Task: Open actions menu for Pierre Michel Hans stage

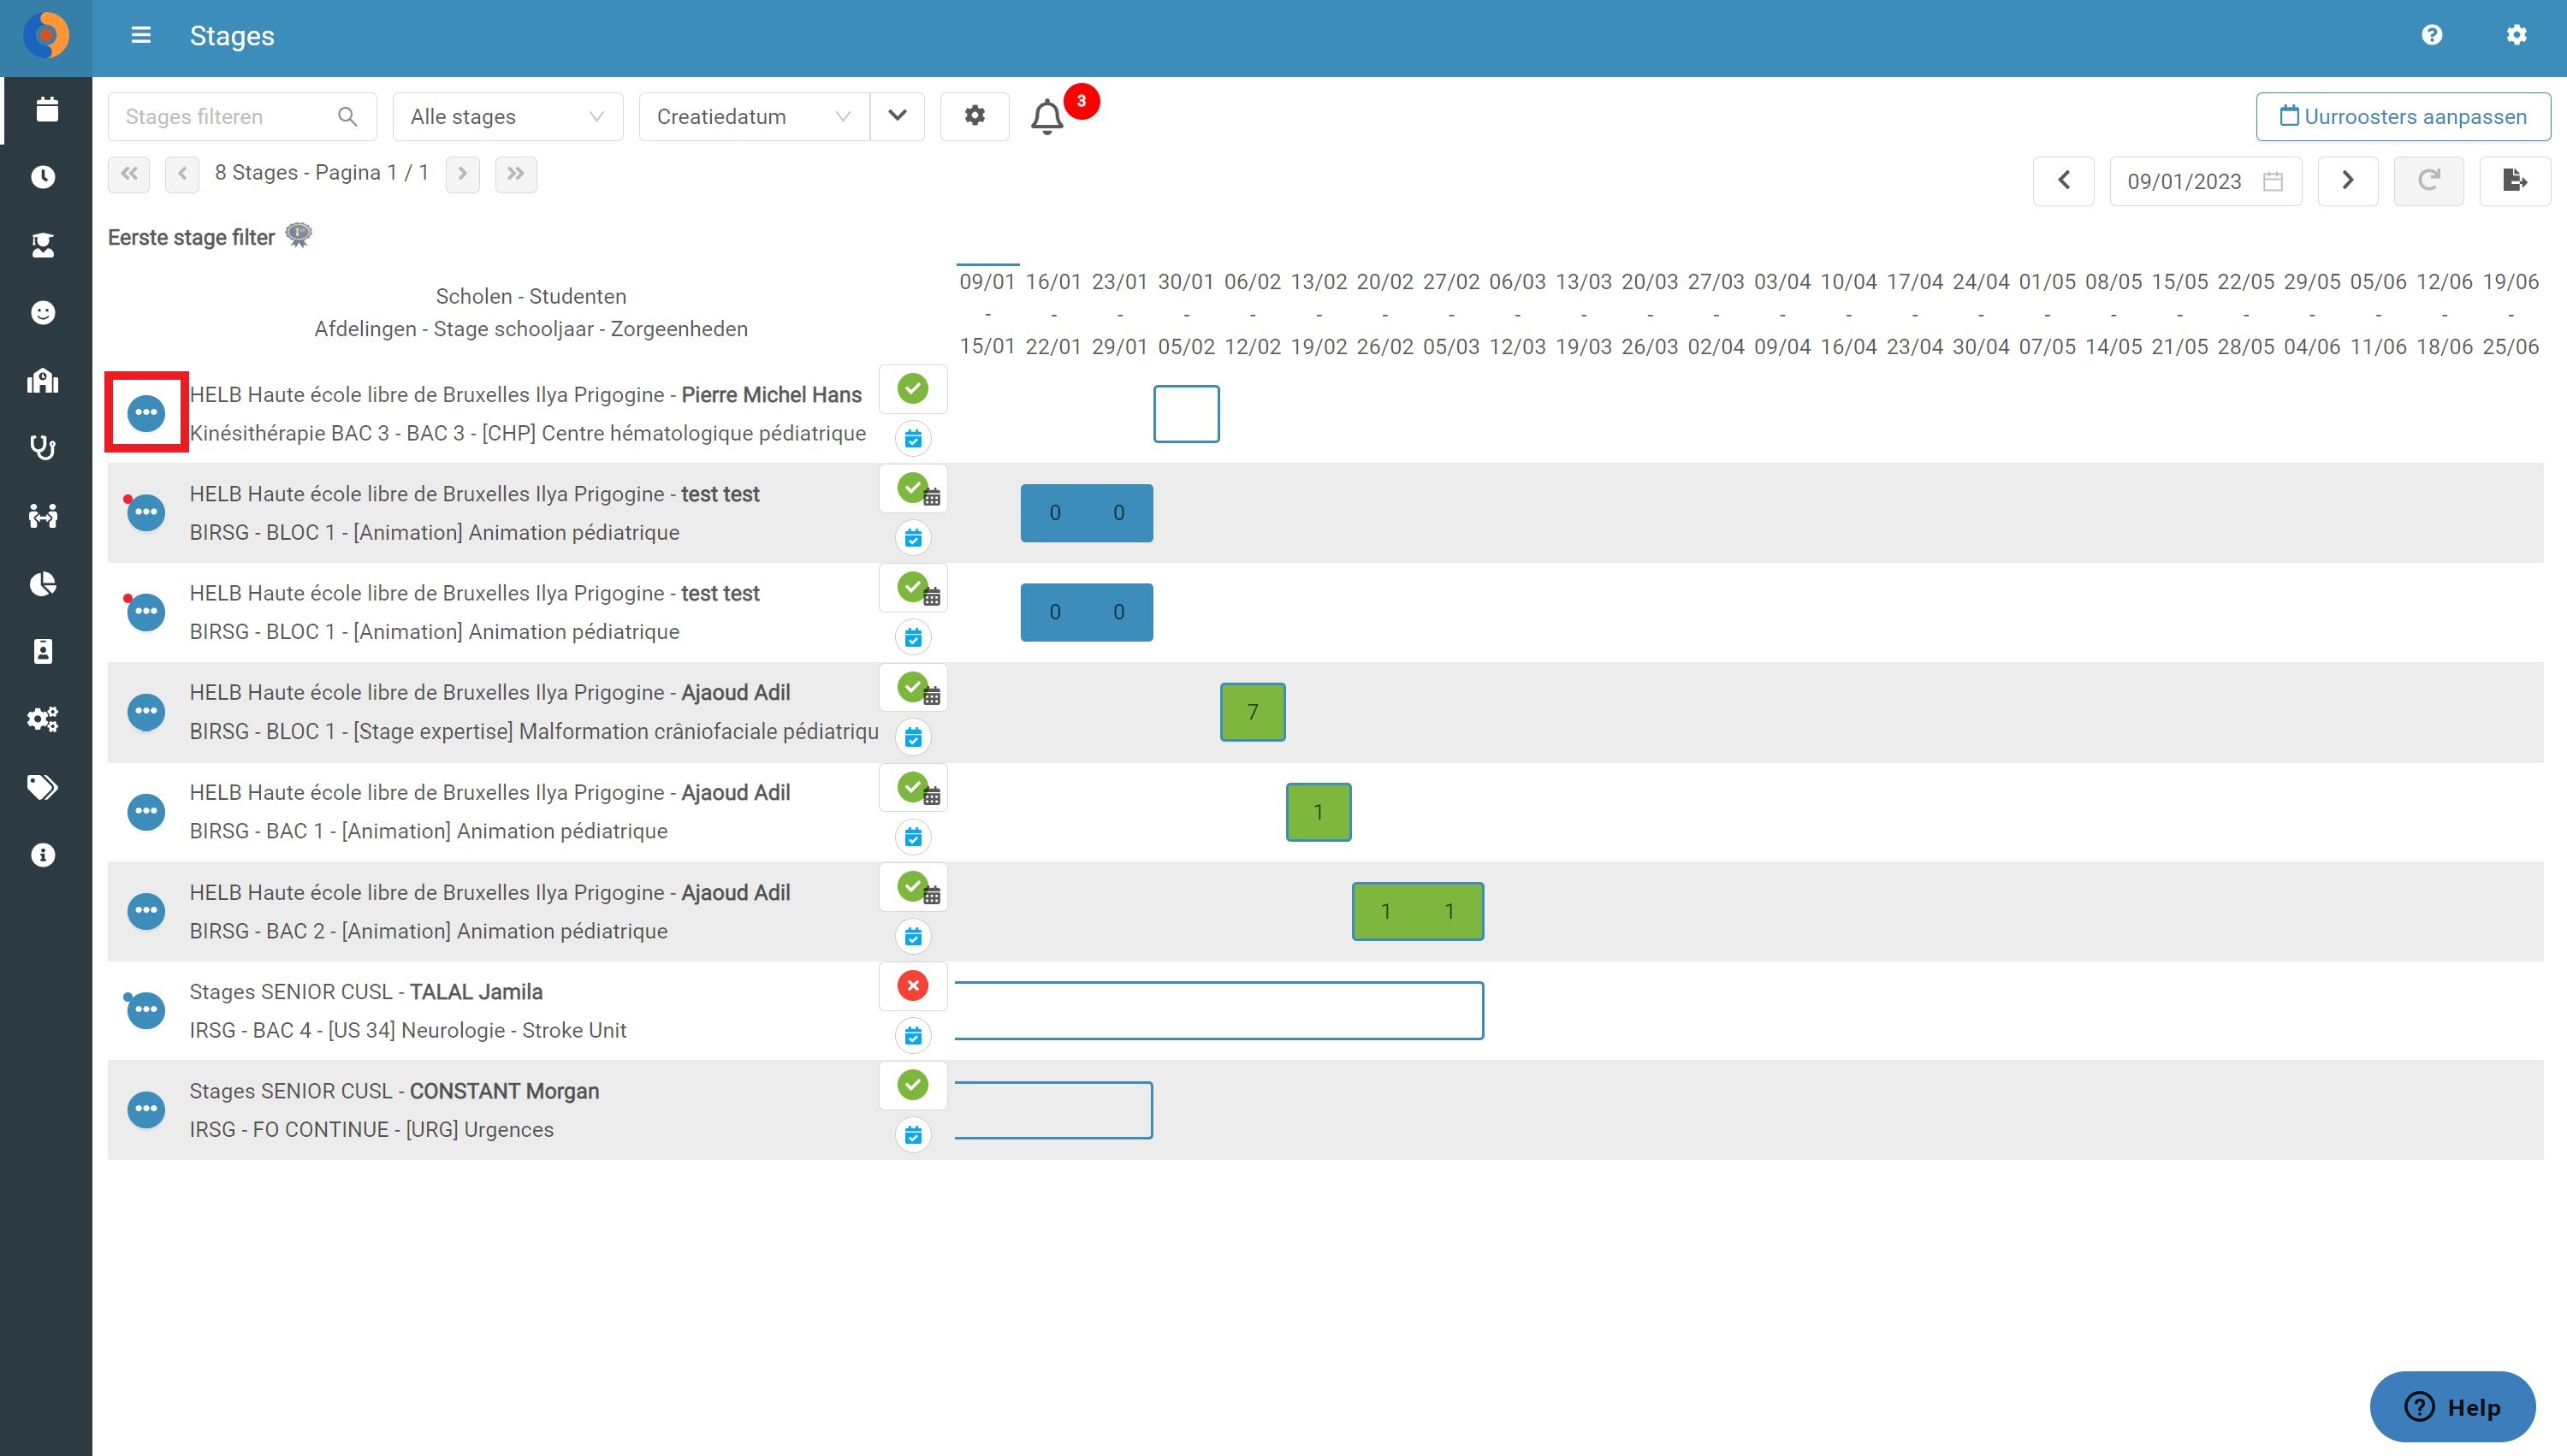Action: (146, 412)
